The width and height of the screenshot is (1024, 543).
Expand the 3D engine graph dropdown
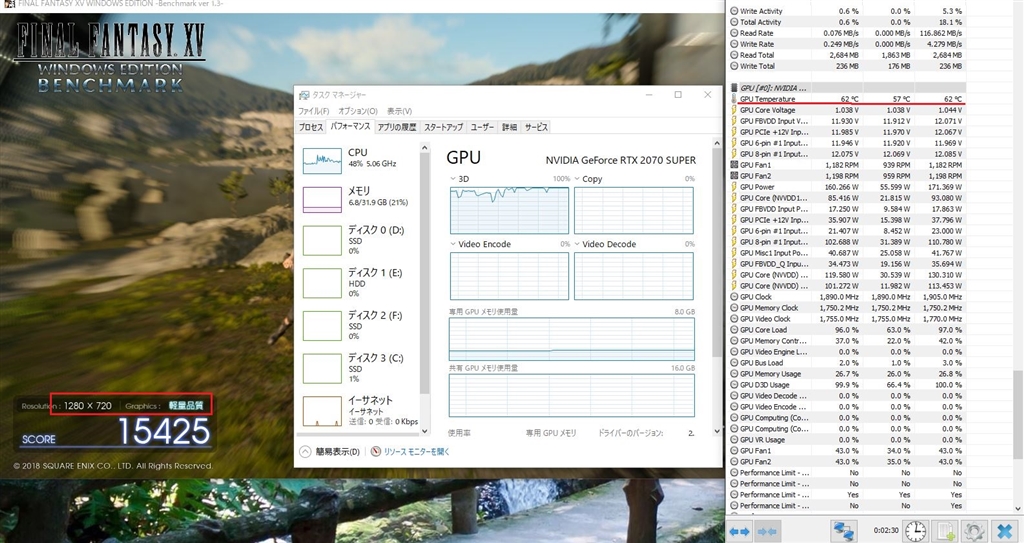point(453,179)
